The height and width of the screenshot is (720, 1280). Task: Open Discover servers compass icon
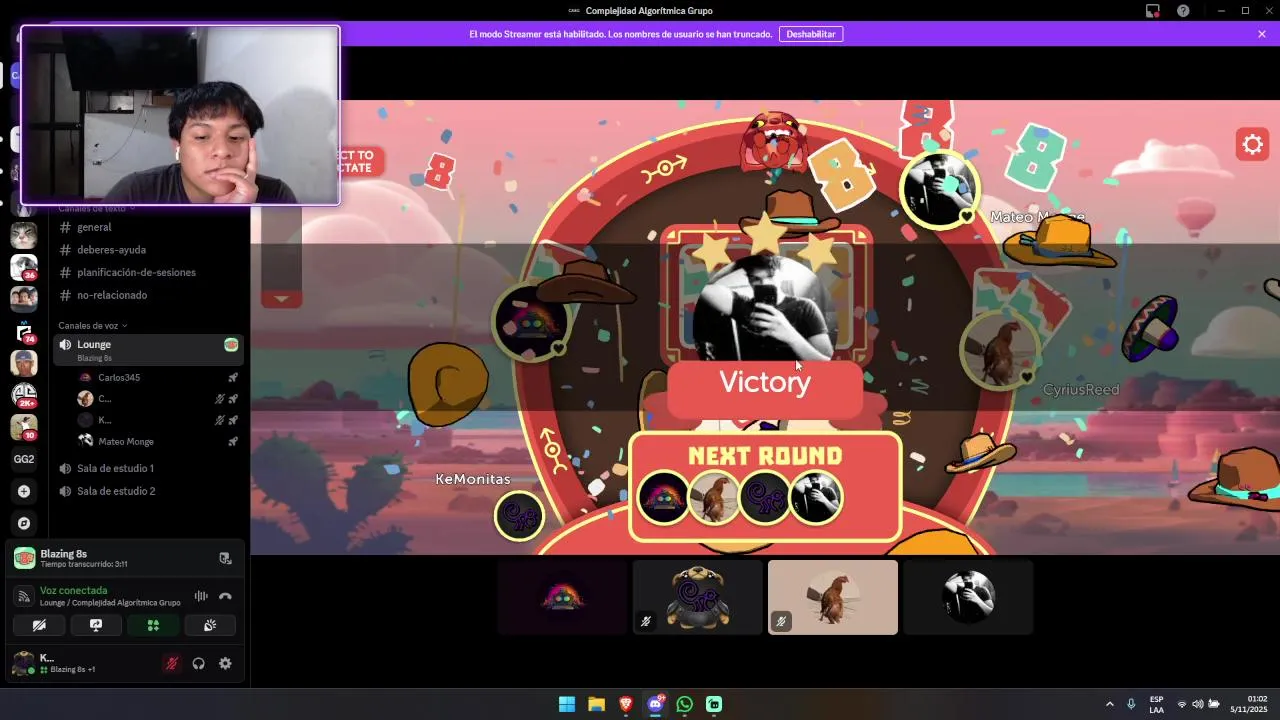pos(24,523)
